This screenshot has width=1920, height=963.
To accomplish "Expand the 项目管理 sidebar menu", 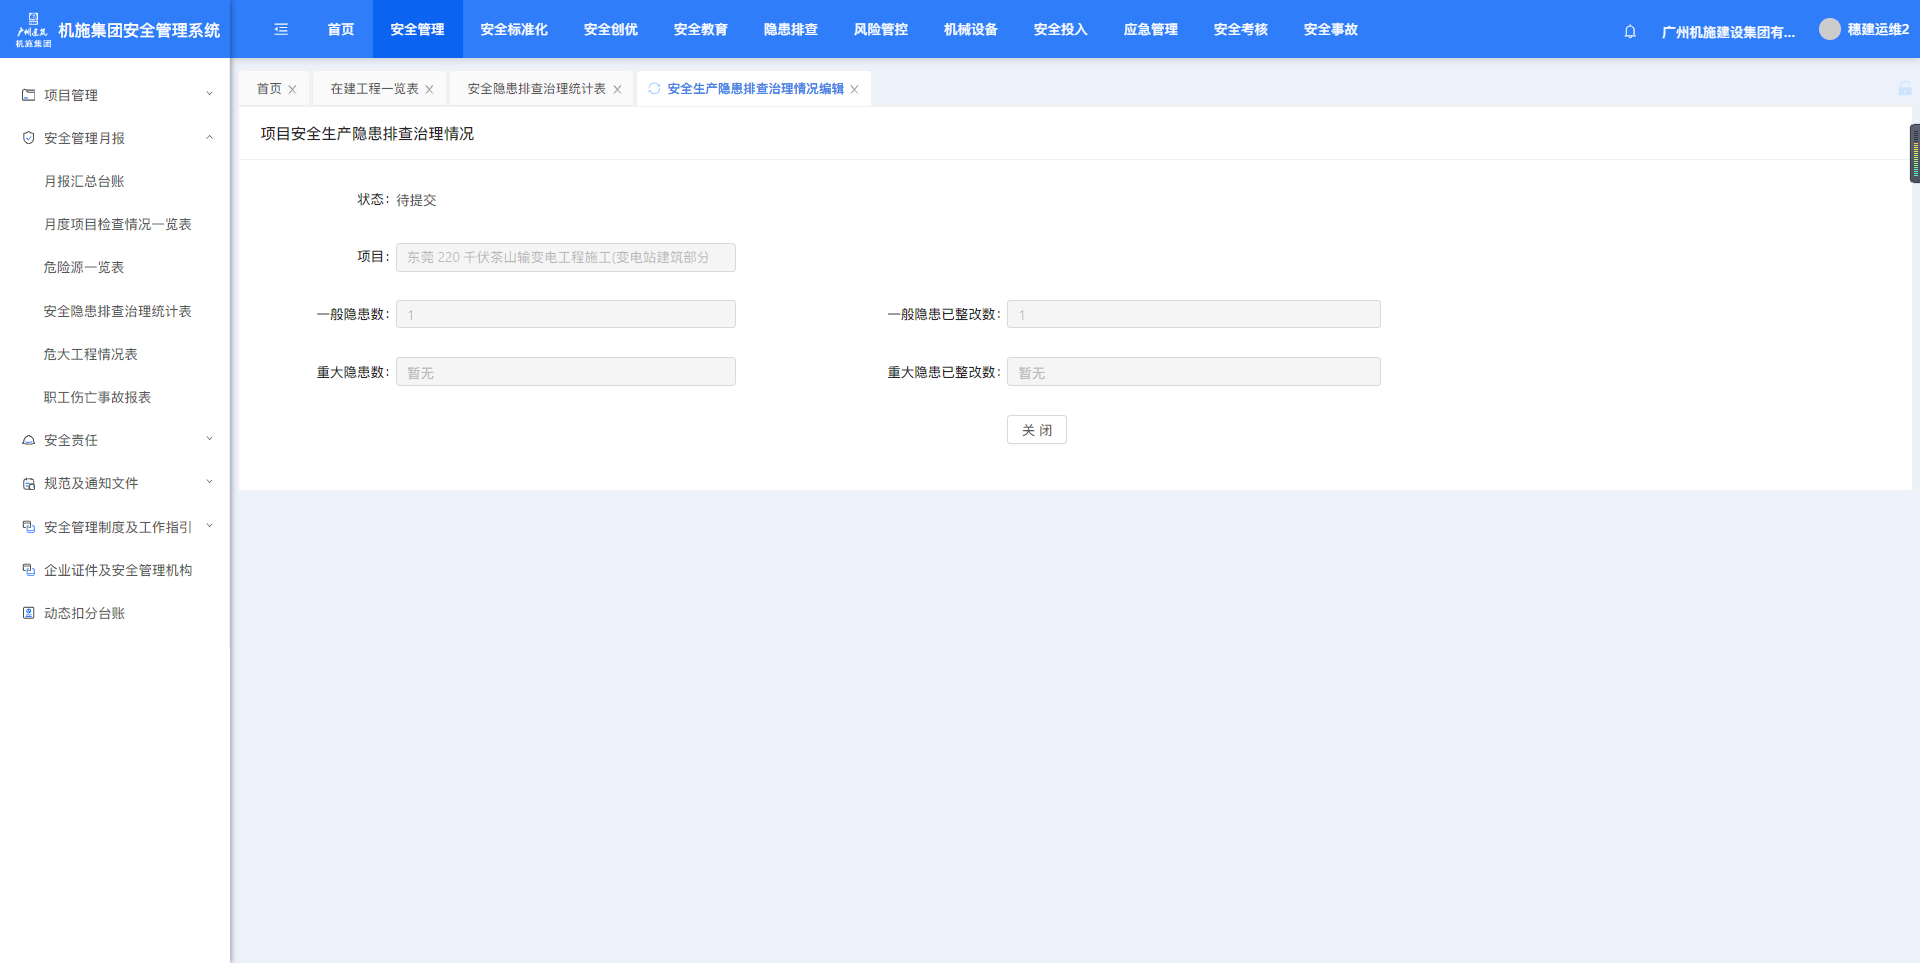I will pyautogui.click(x=115, y=95).
